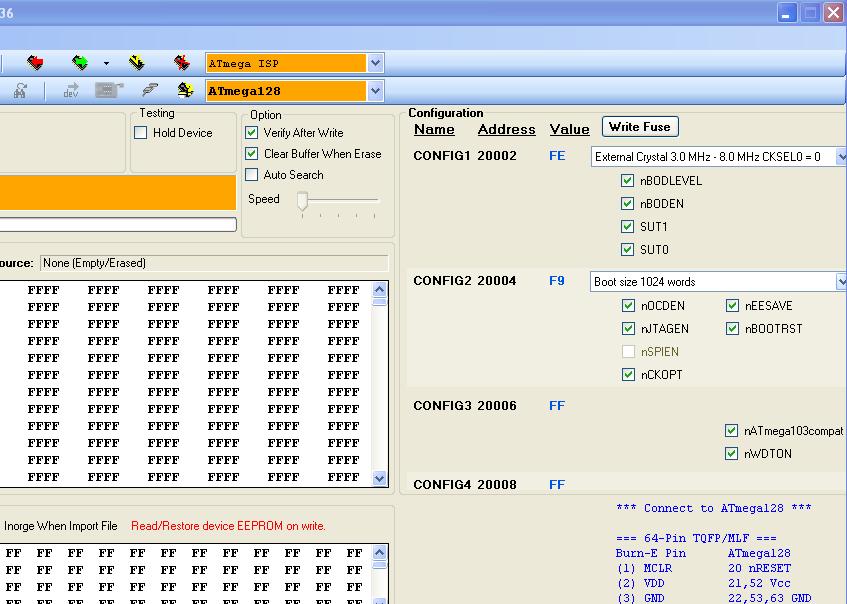Click the Value column header

pos(569,130)
